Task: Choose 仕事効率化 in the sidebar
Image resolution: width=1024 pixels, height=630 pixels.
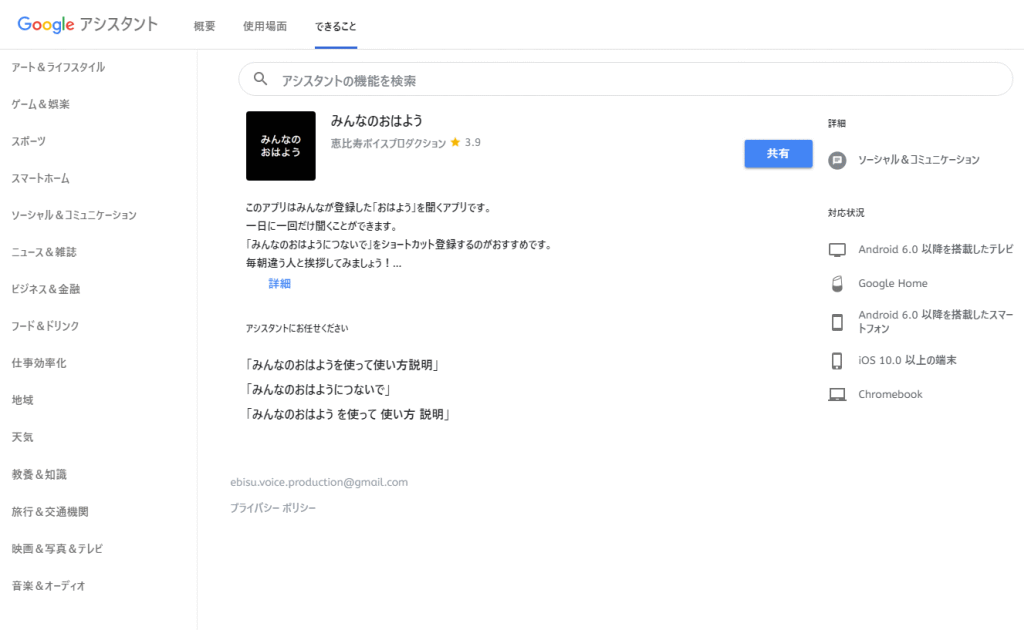Action: (x=39, y=363)
